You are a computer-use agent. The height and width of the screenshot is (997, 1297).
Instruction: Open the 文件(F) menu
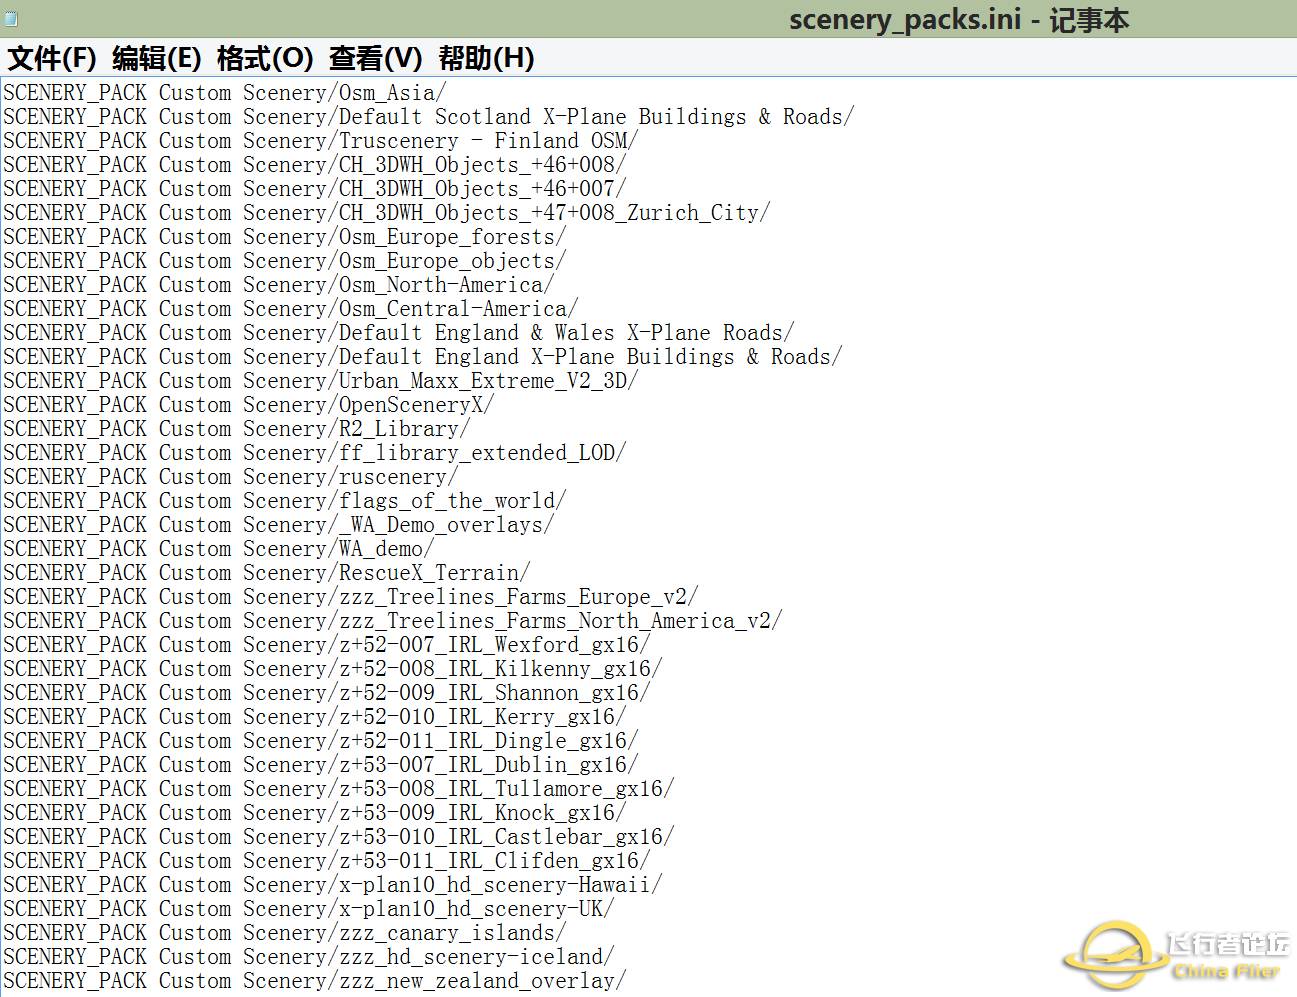[52, 58]
